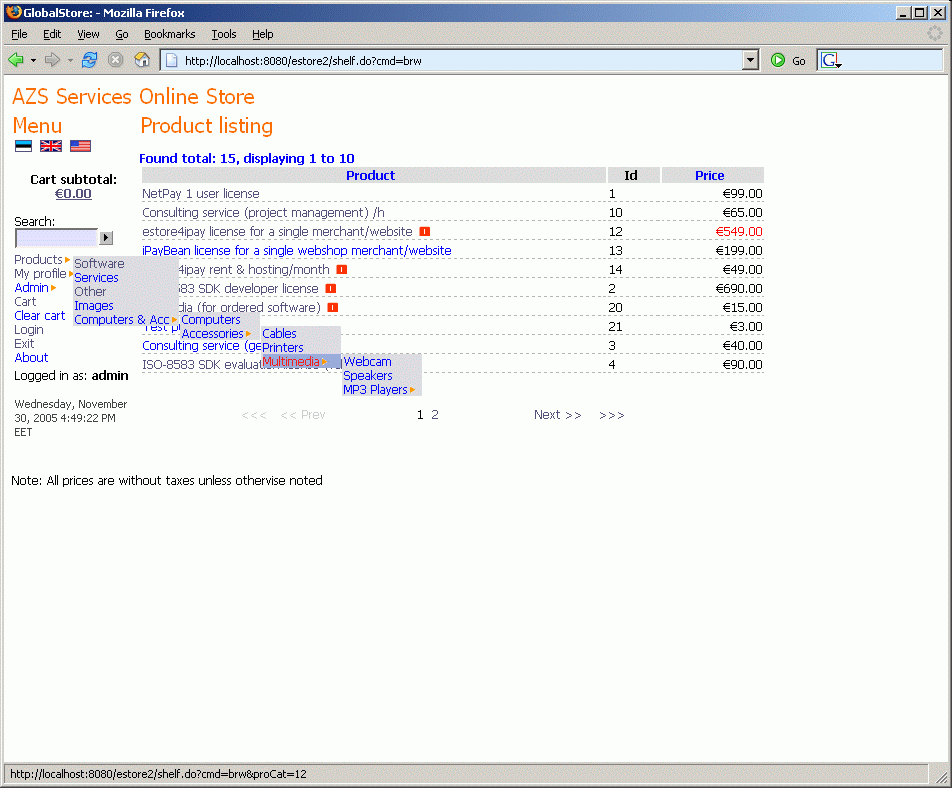The width and height of the screenshot is (952, 788).
Task: Select Computers in the submenu
Action: pyautogui.click(x=211, y=320)
